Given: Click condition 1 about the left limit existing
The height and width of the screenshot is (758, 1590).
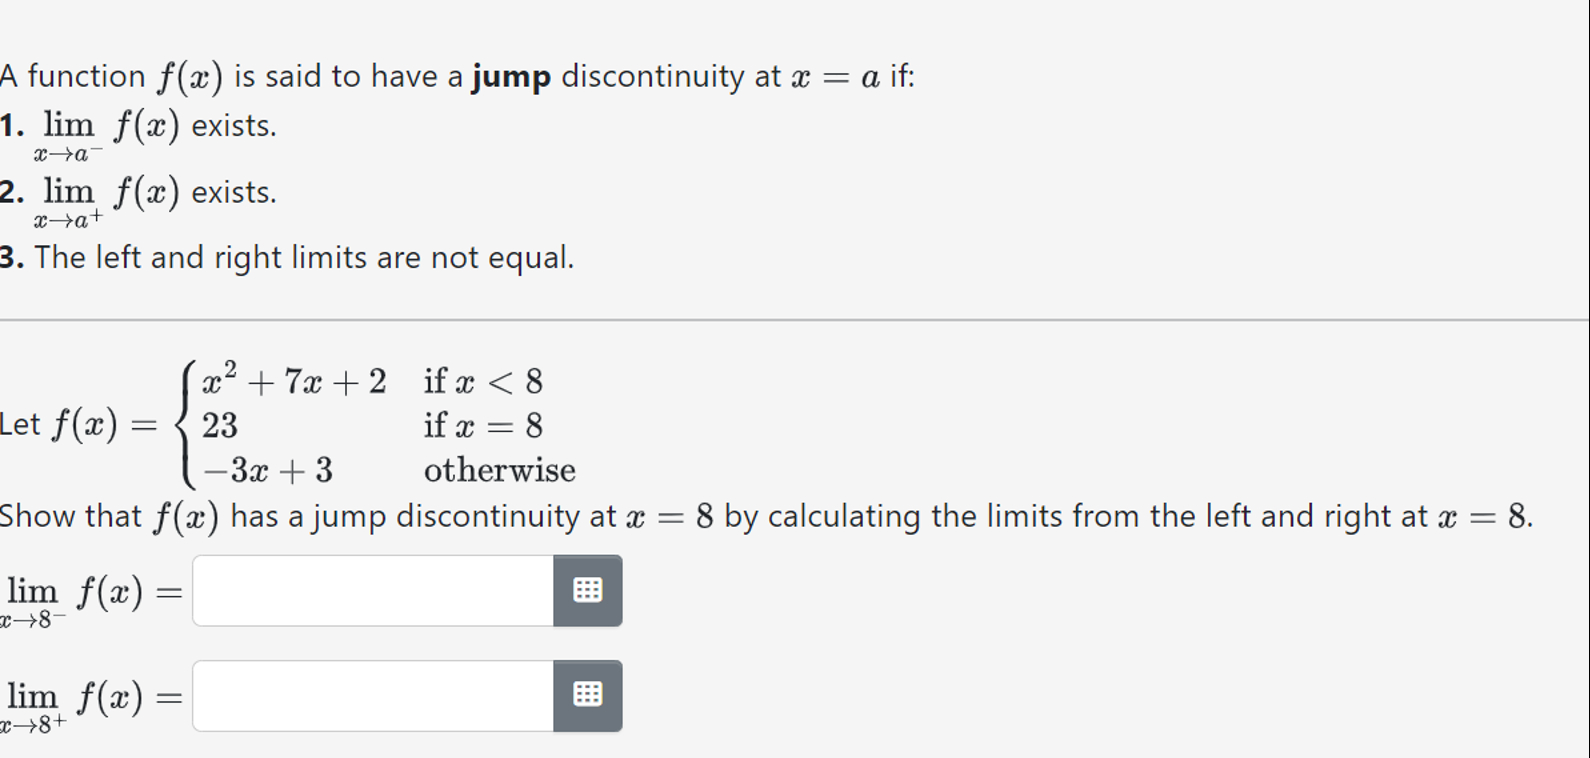Looking at the screenshot, I should tap(140, 127).
